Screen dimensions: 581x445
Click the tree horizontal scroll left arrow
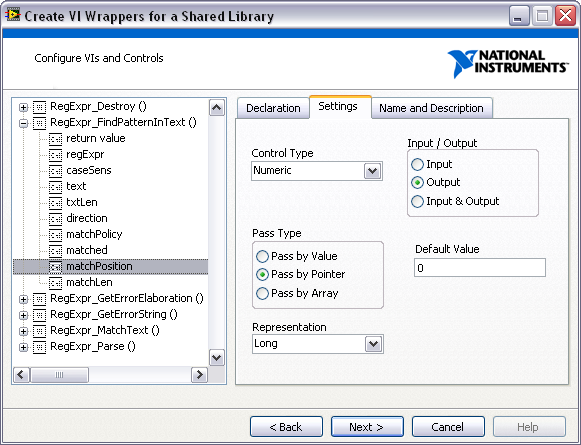click(x=21, y=375)
